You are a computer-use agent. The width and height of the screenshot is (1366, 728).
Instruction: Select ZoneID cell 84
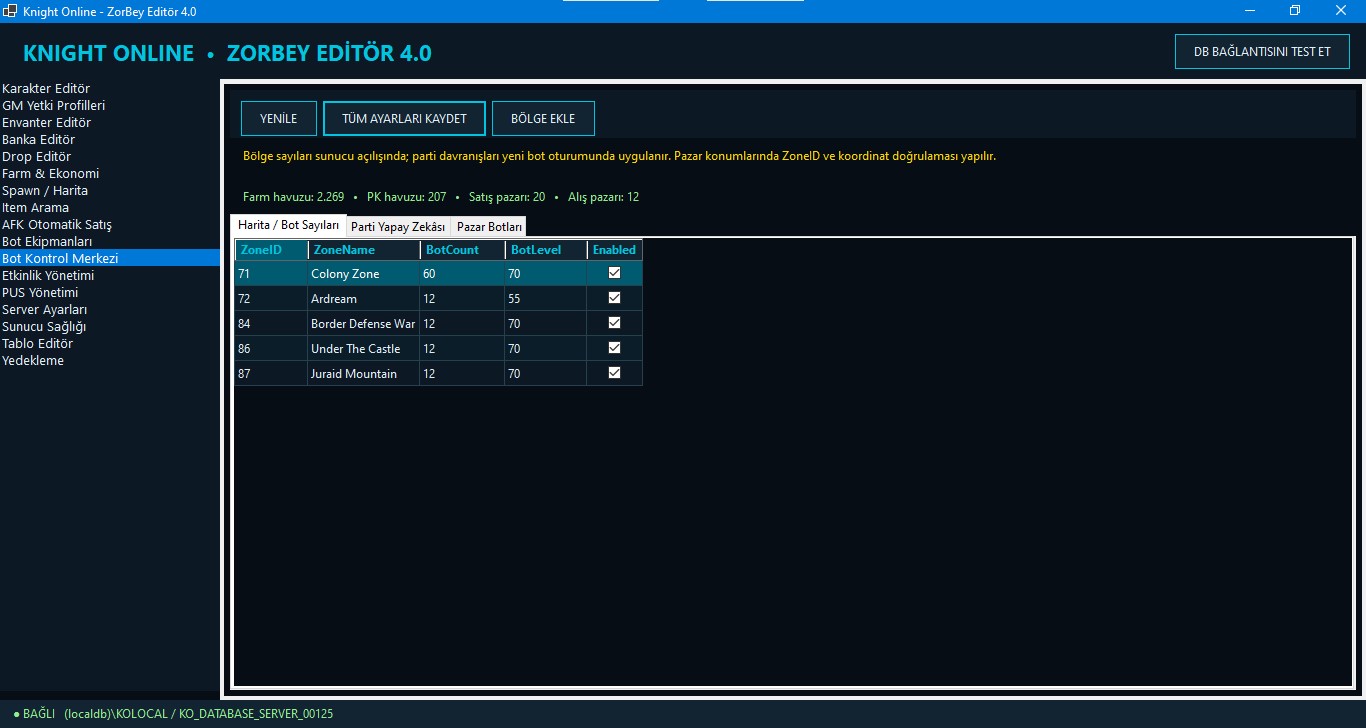click(271, 323)
